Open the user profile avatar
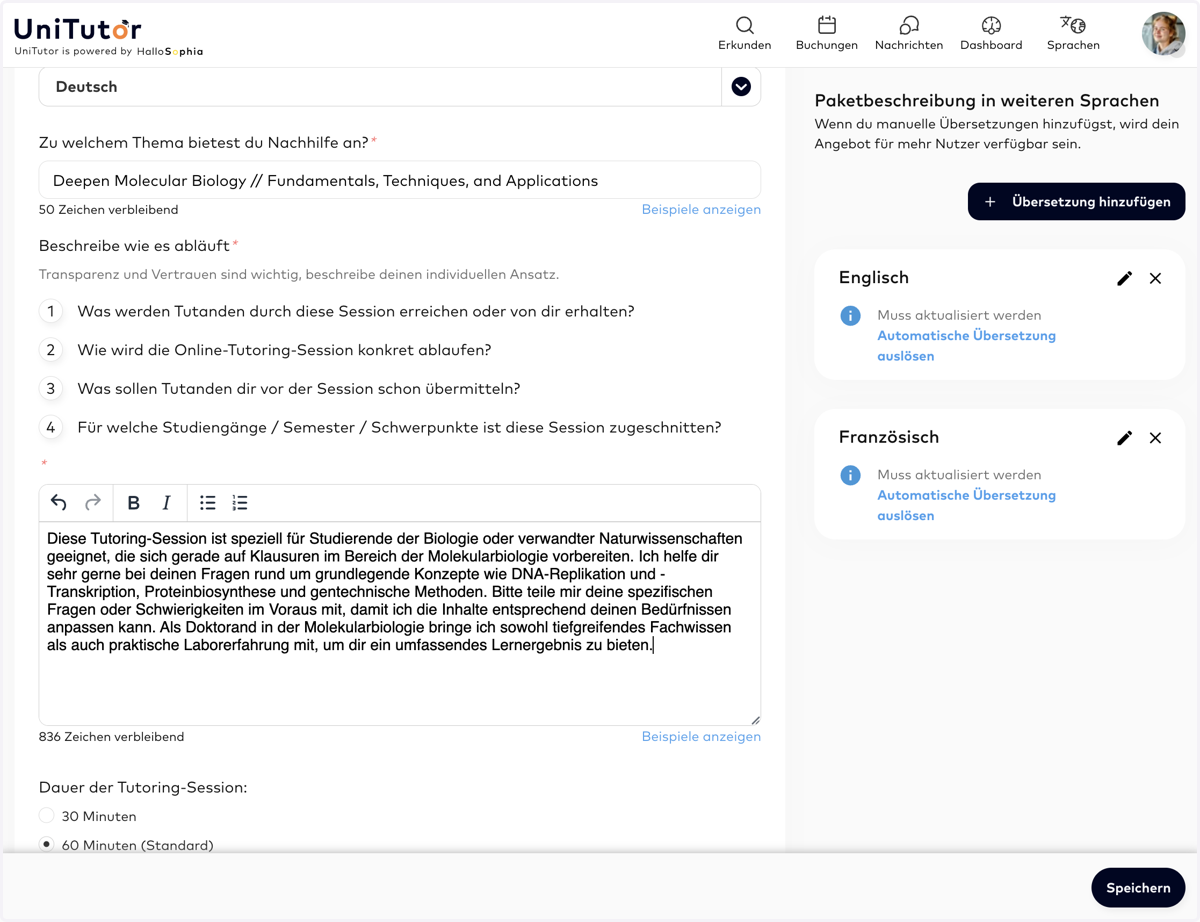The height and width of the screenshot is (922, 1200). click(x=1163, y=34)
